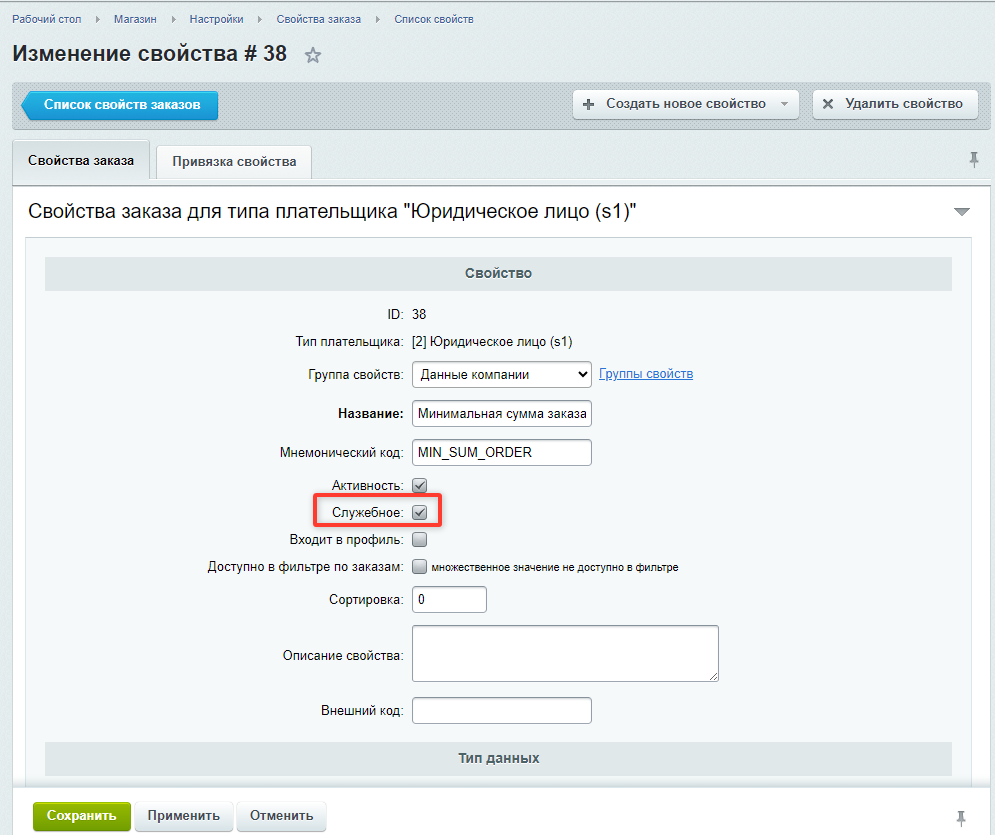Click the X icon on Удалить свойство
This screenshot has height=835, width=995.
click(x=827, y=104)
